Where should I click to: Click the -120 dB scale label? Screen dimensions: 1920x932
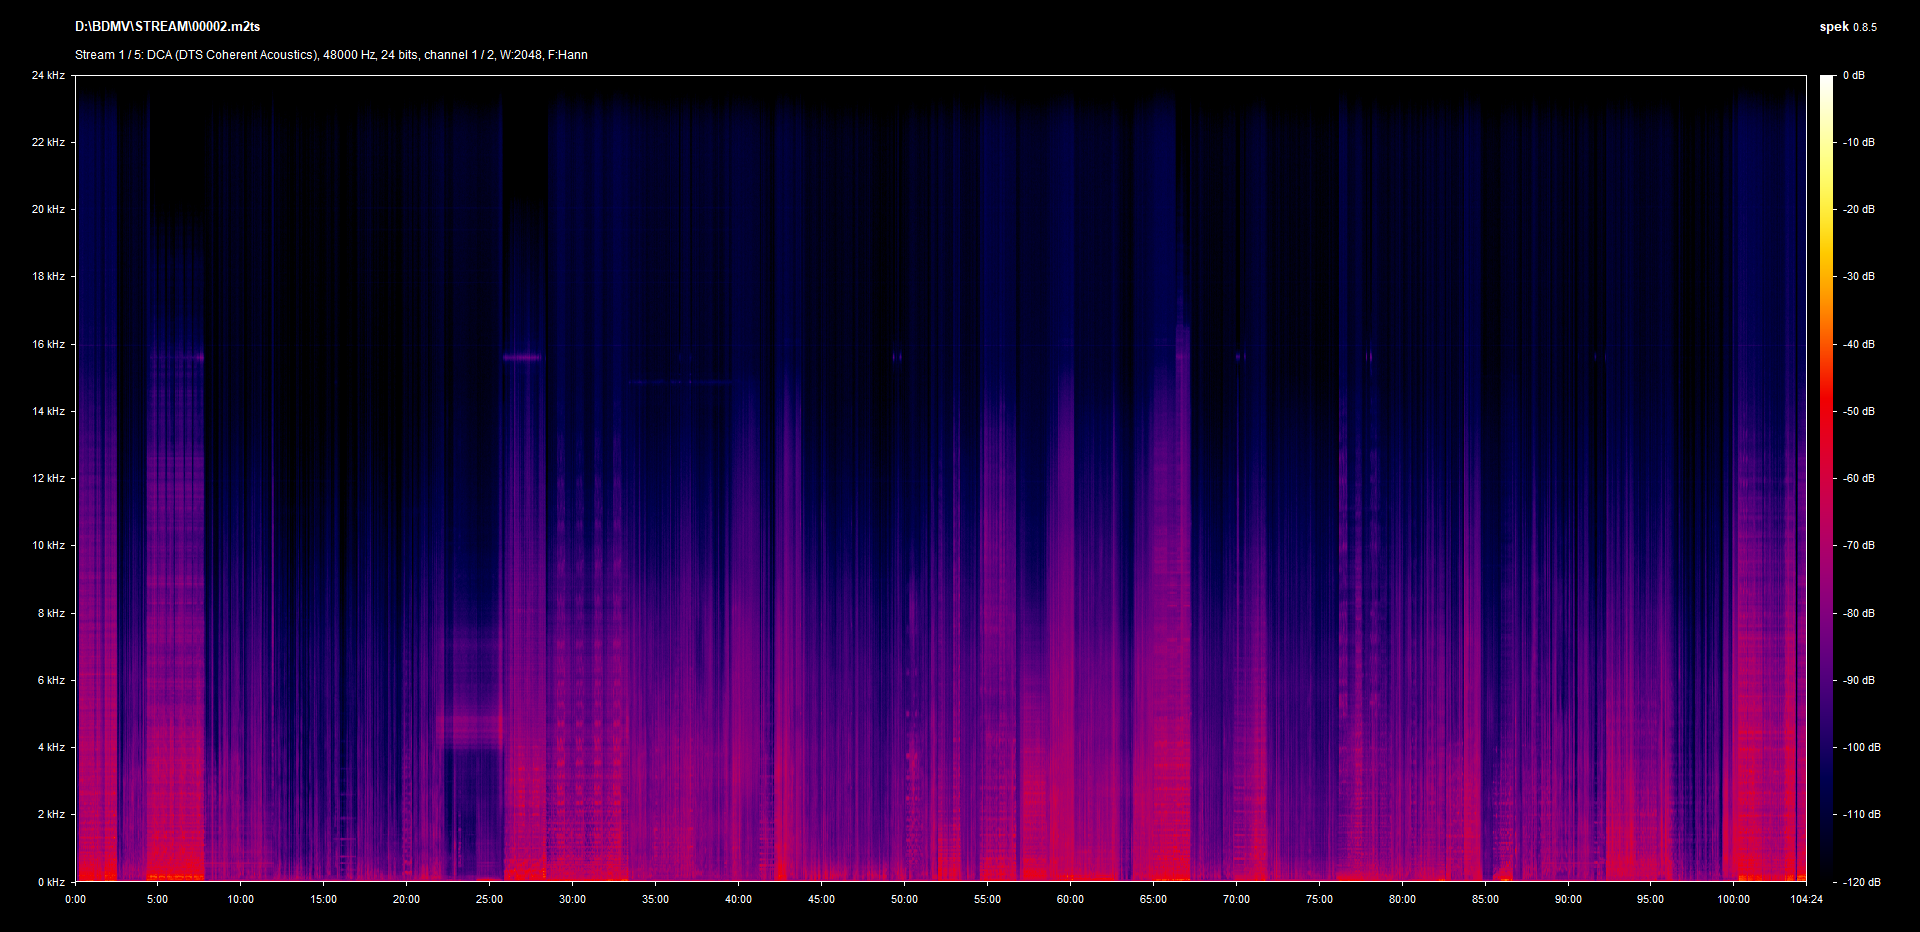point(1860,882)
